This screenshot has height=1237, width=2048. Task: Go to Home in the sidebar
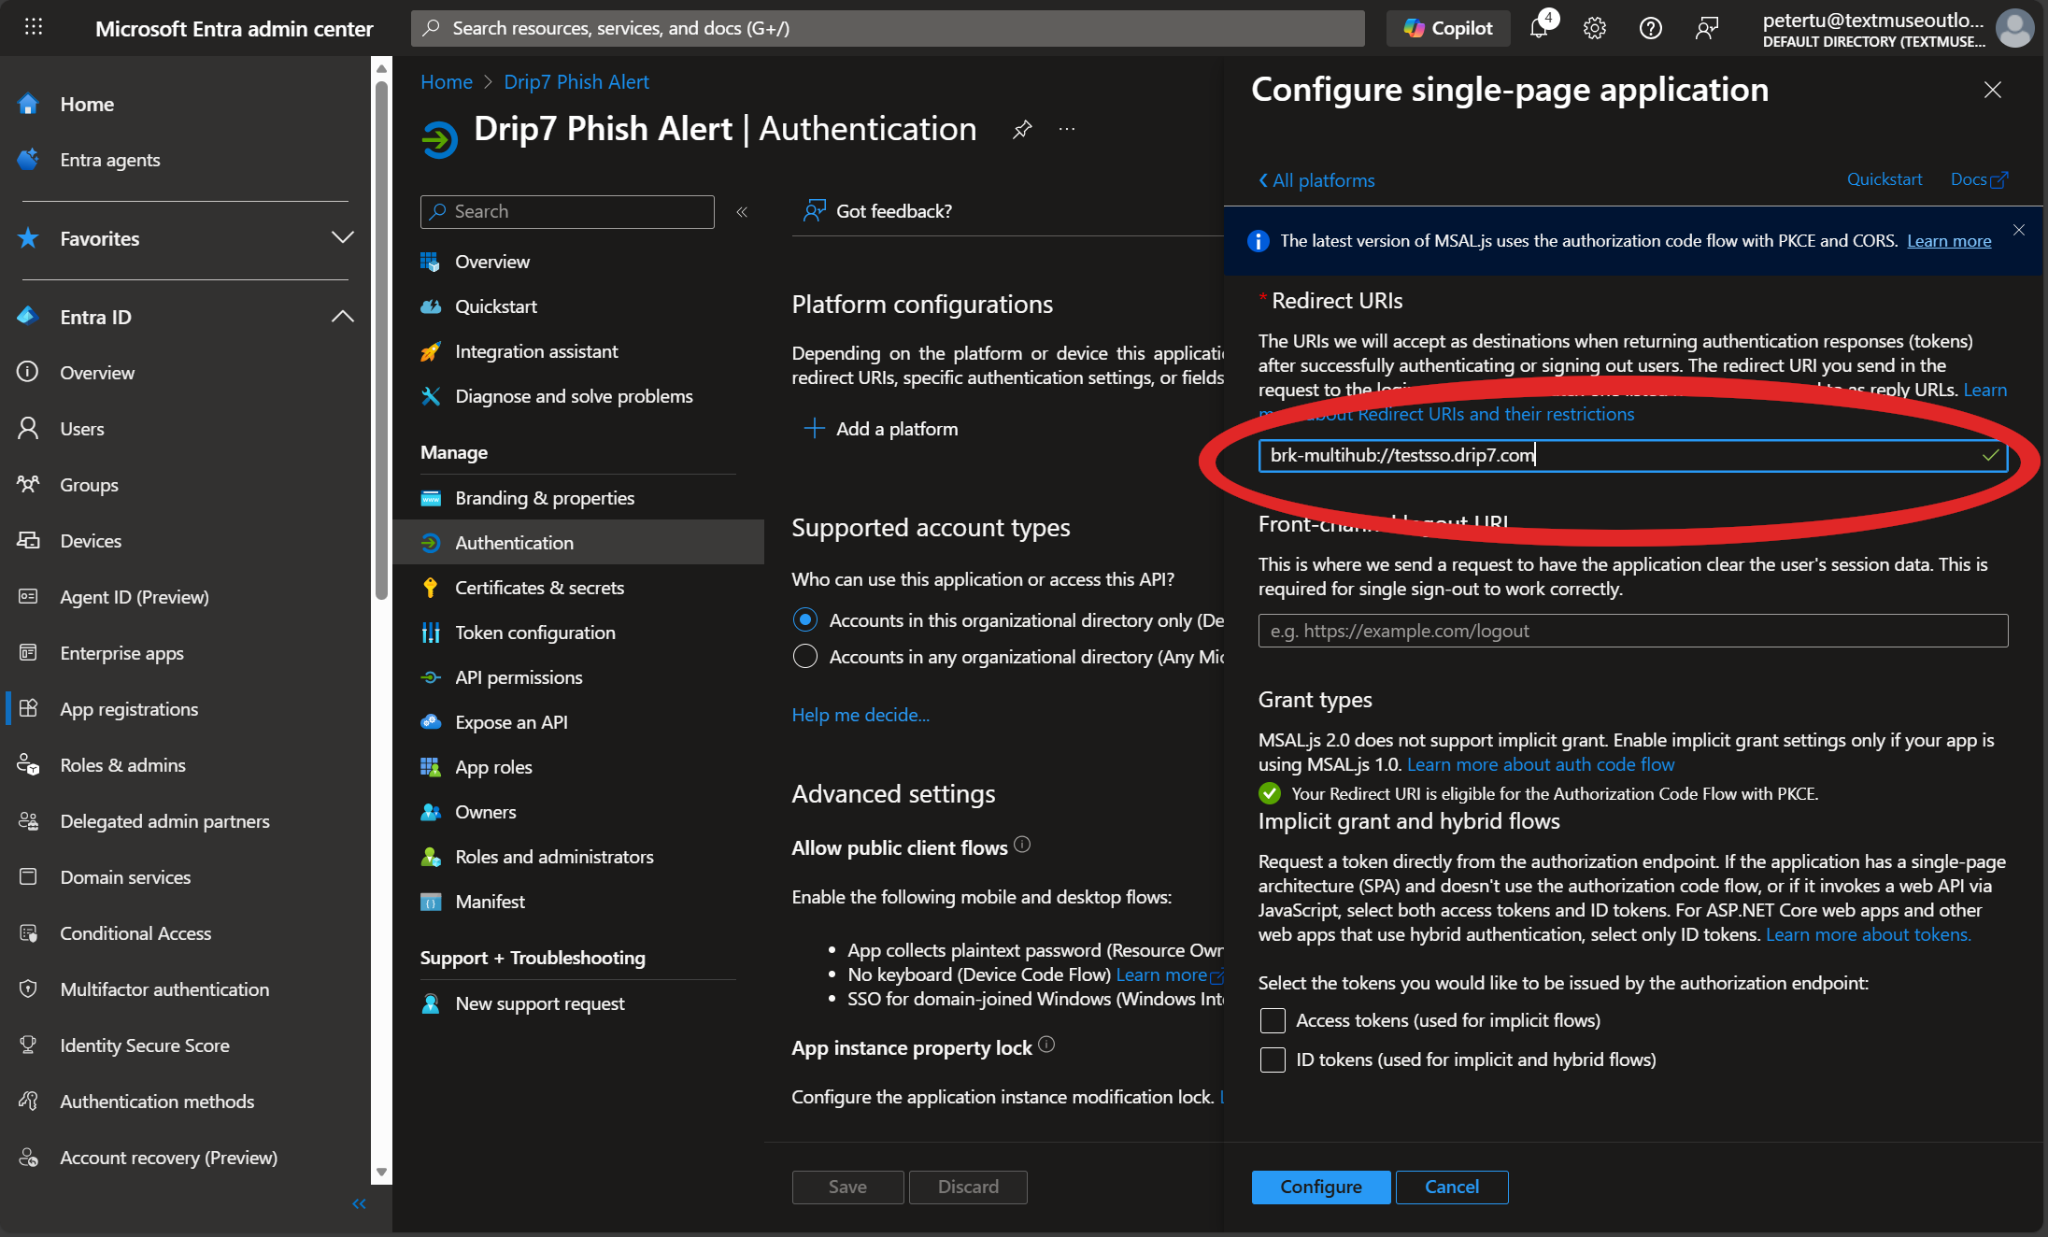(x=87, y=104)
